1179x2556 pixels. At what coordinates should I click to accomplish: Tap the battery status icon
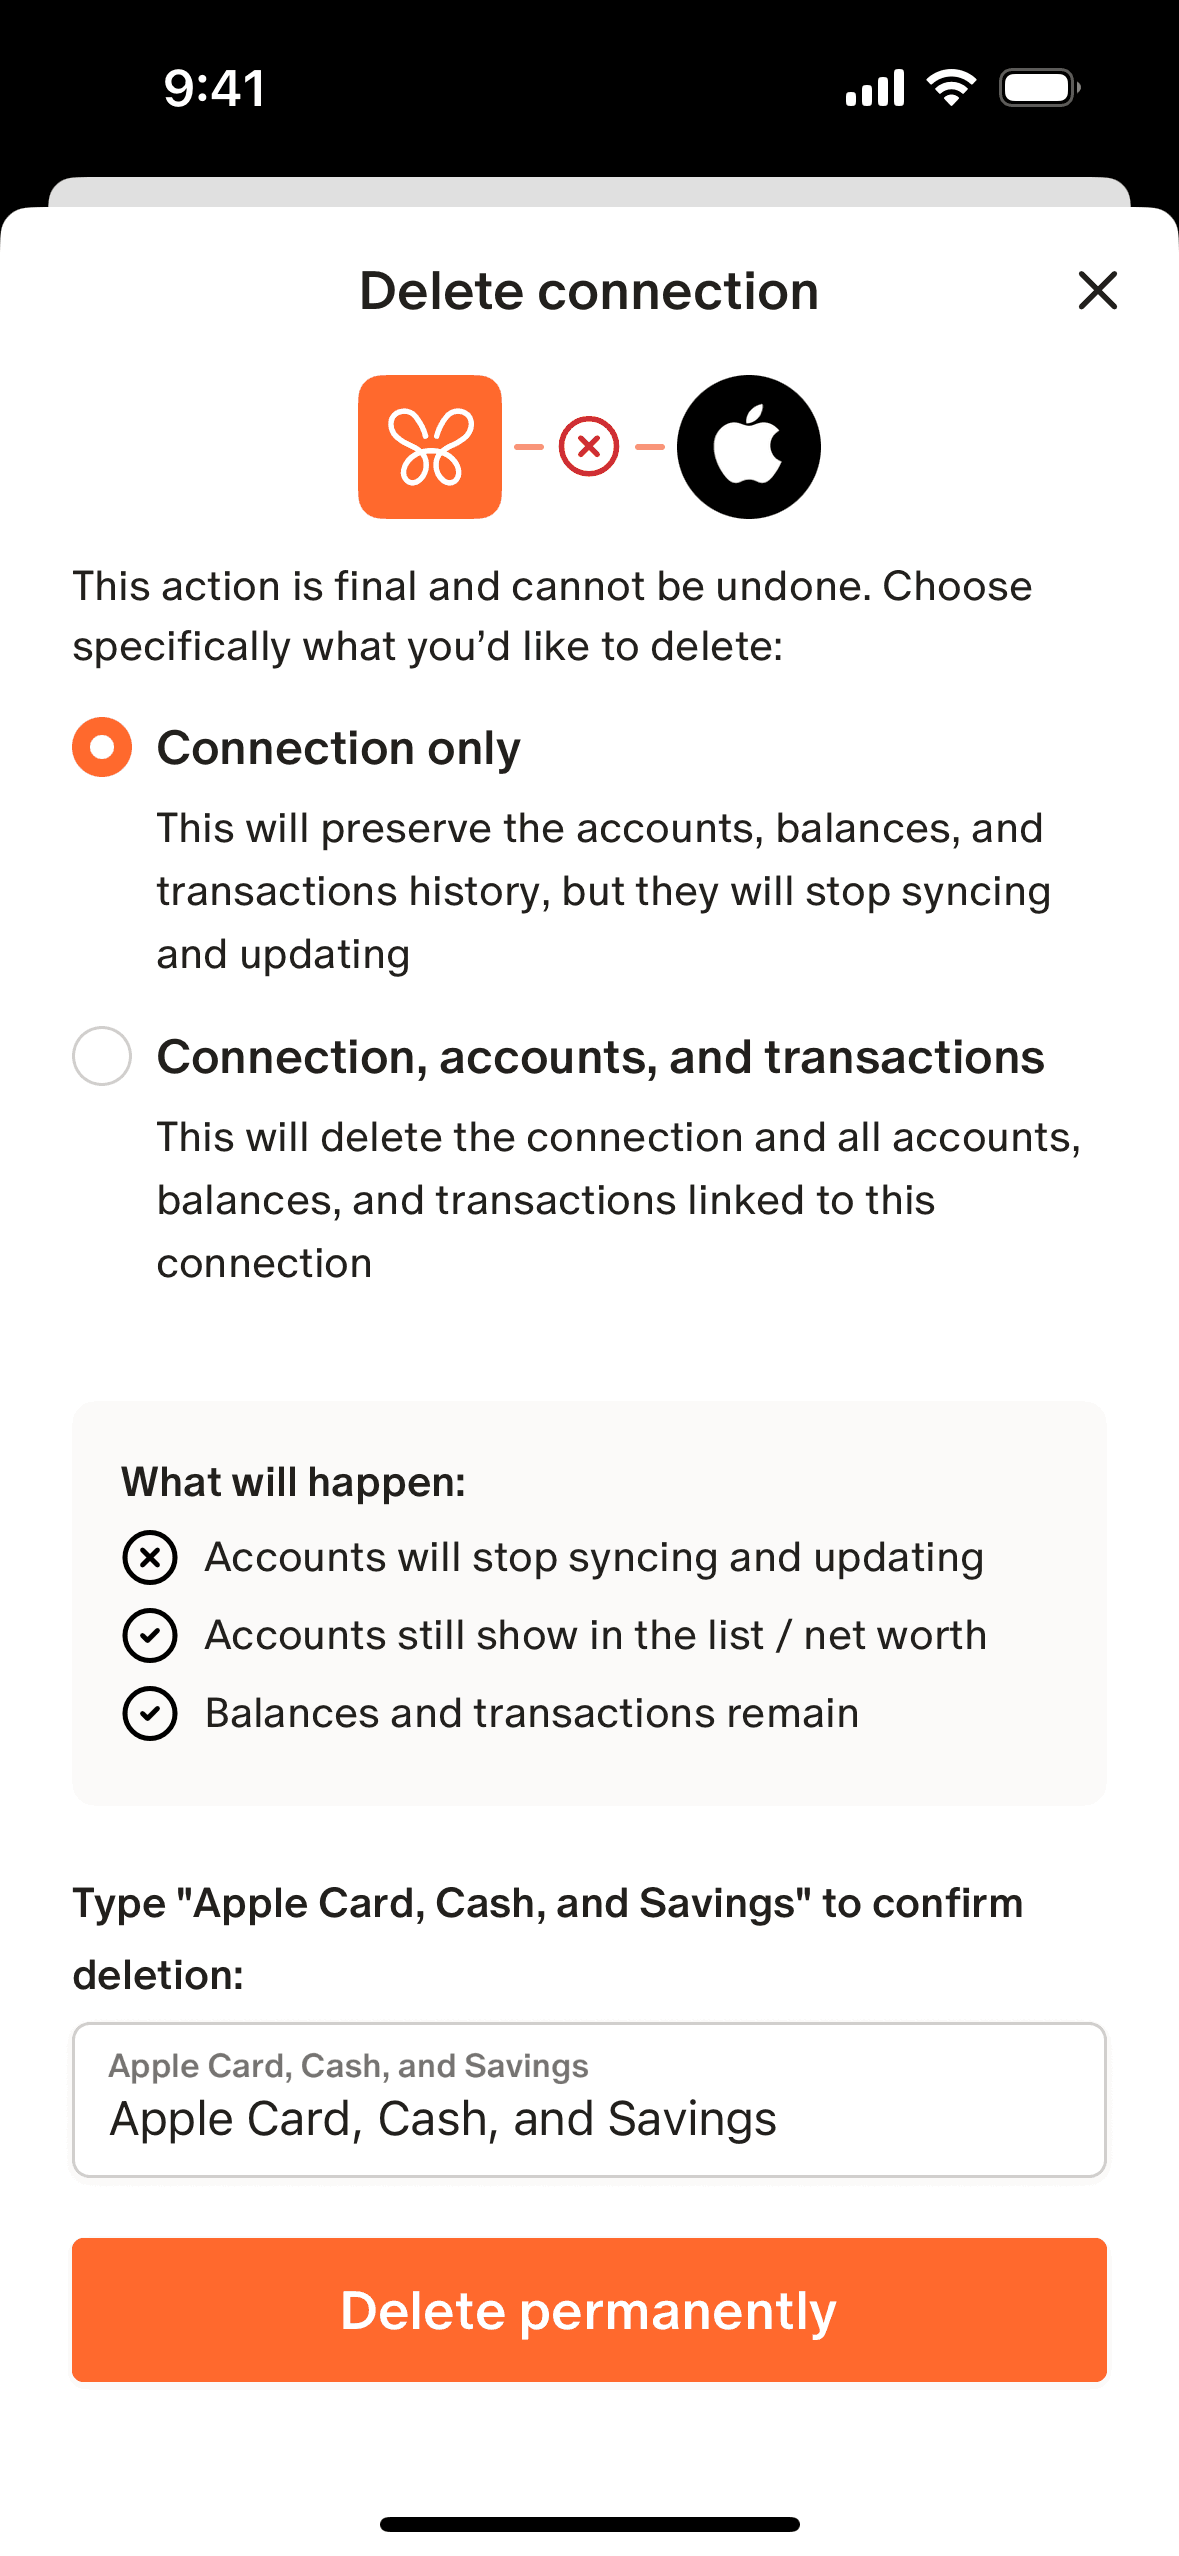tap(1039, 88)
